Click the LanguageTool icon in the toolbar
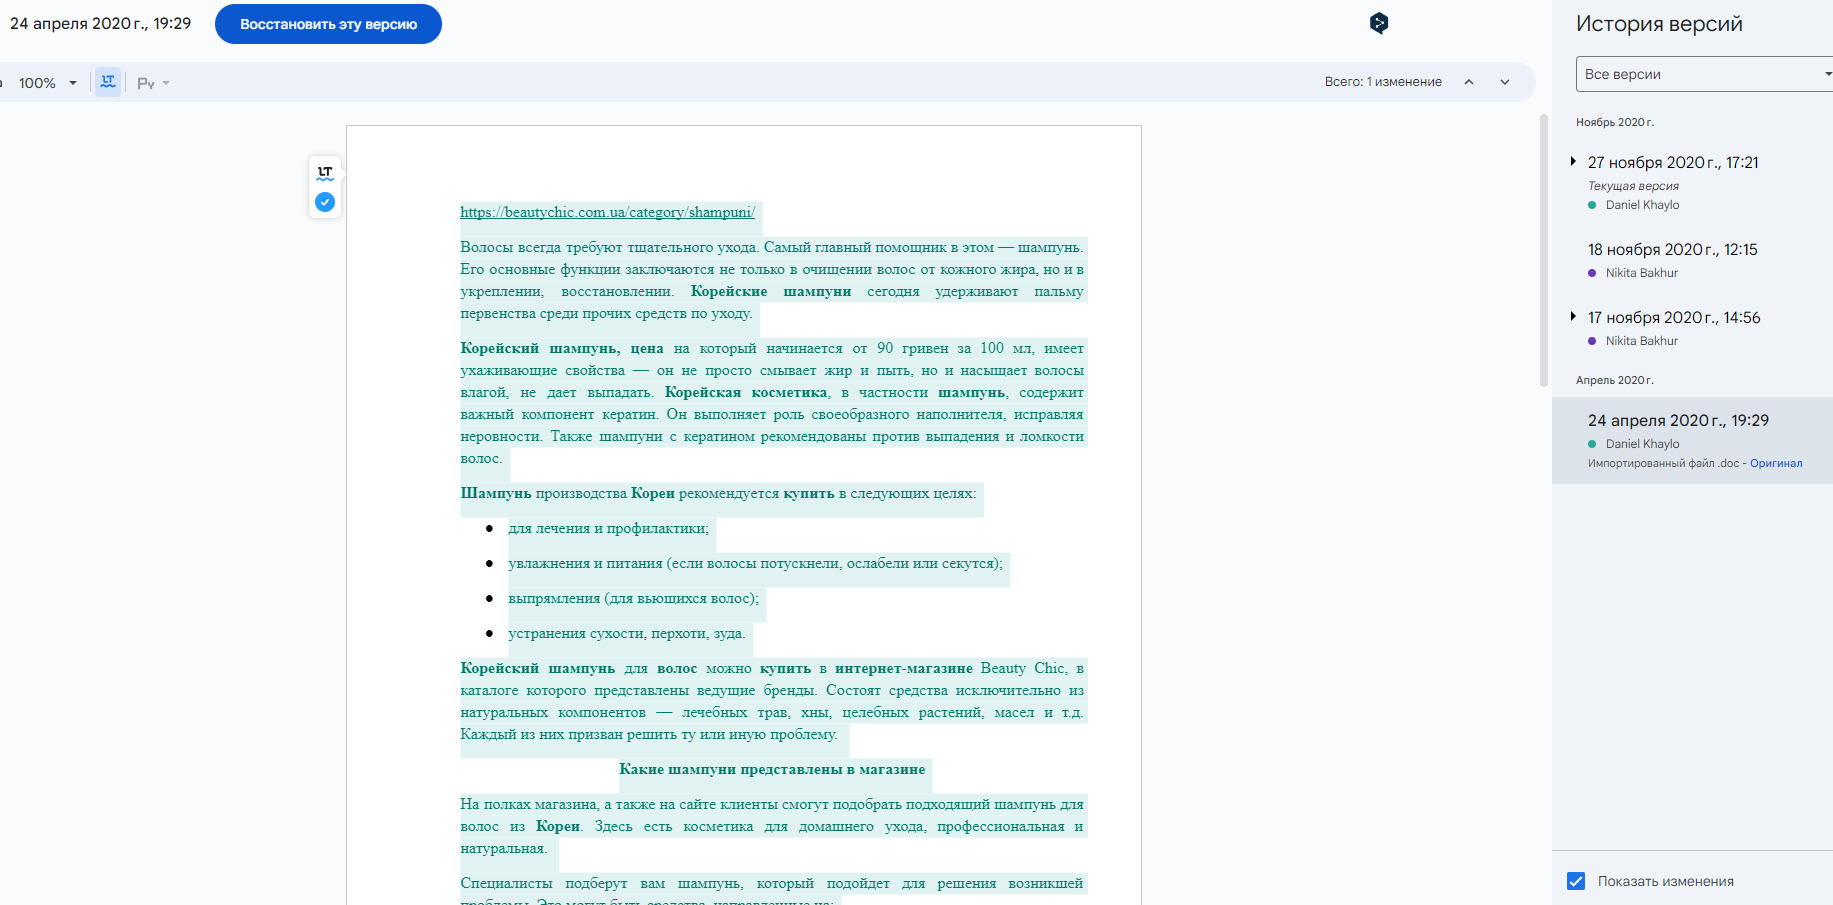Viewport: 1833px width, 905px height. [108, 82]
